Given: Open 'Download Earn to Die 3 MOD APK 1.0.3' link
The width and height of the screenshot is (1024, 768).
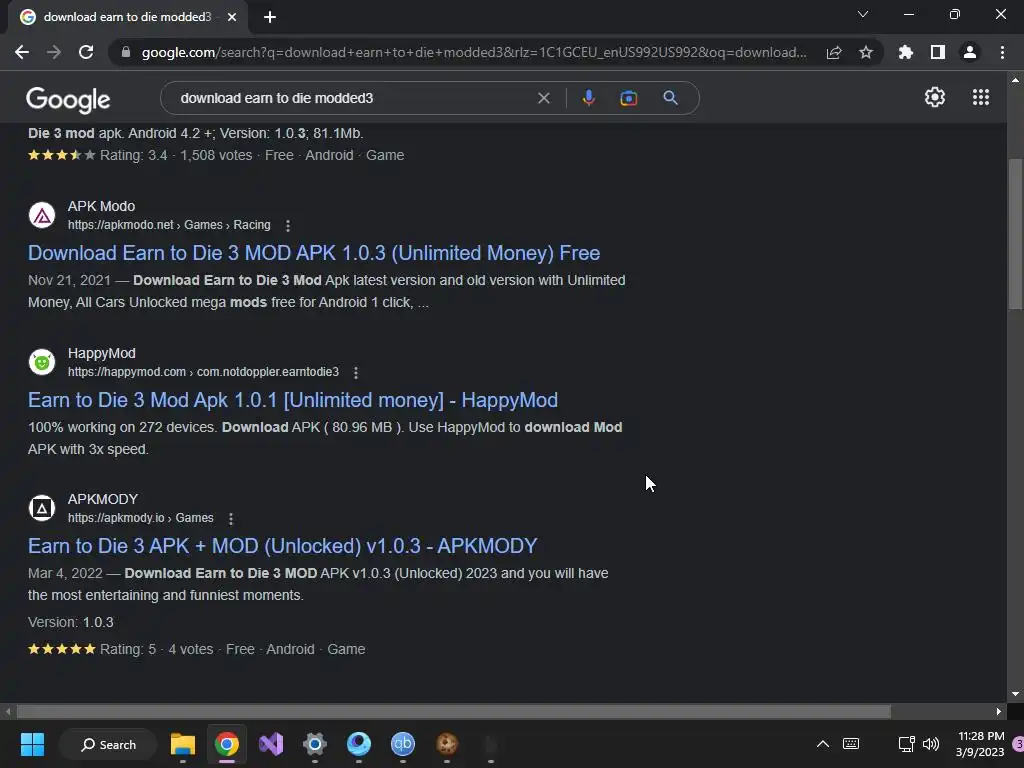Looking at the screenshot, I should coord(314,253).
